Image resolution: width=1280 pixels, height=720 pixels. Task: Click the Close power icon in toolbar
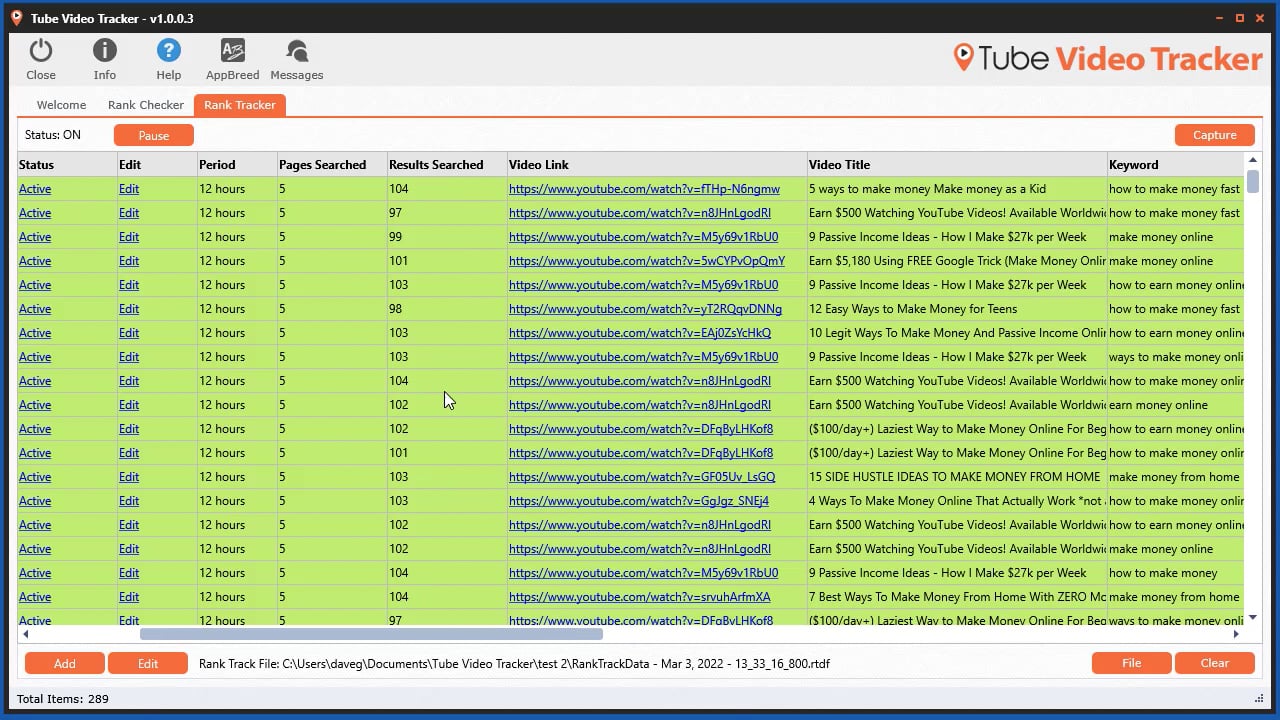(41, 51)
